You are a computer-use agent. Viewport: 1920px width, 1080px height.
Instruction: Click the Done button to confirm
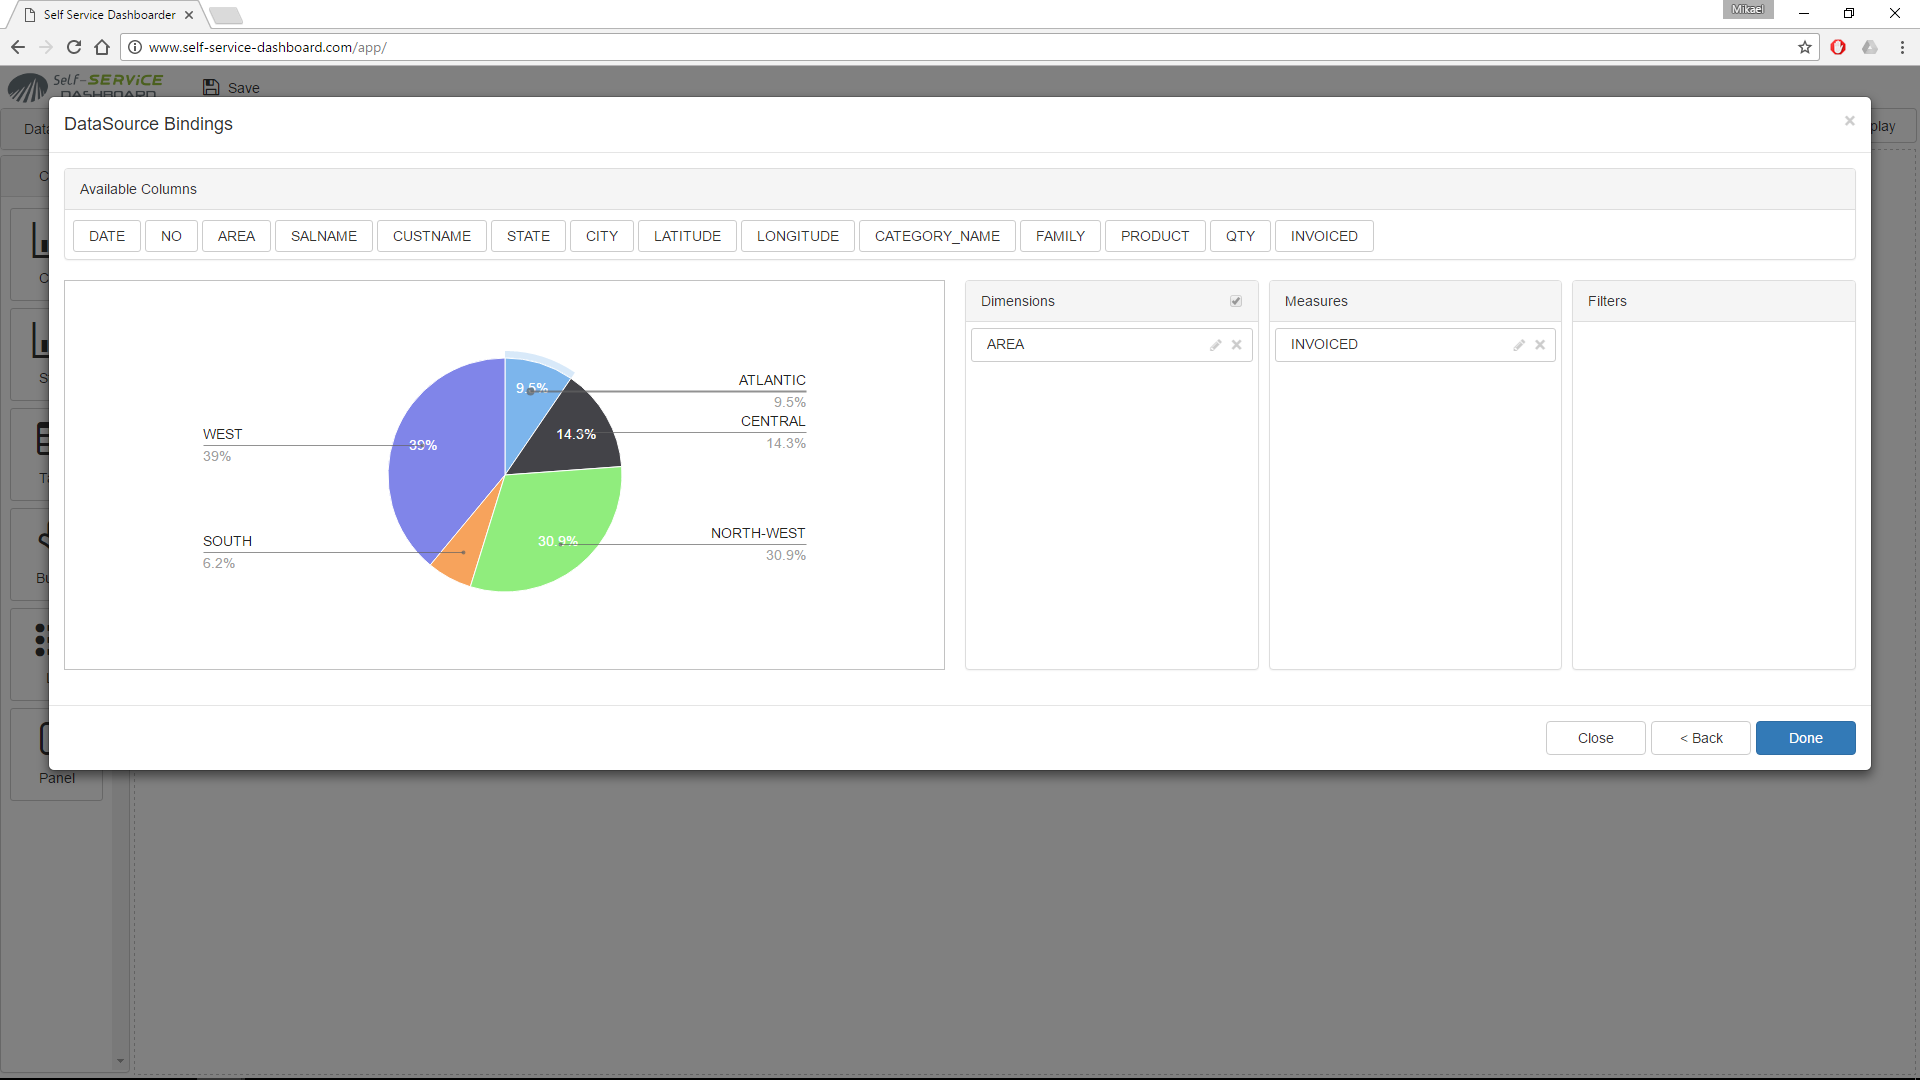tap(1805, 737)
